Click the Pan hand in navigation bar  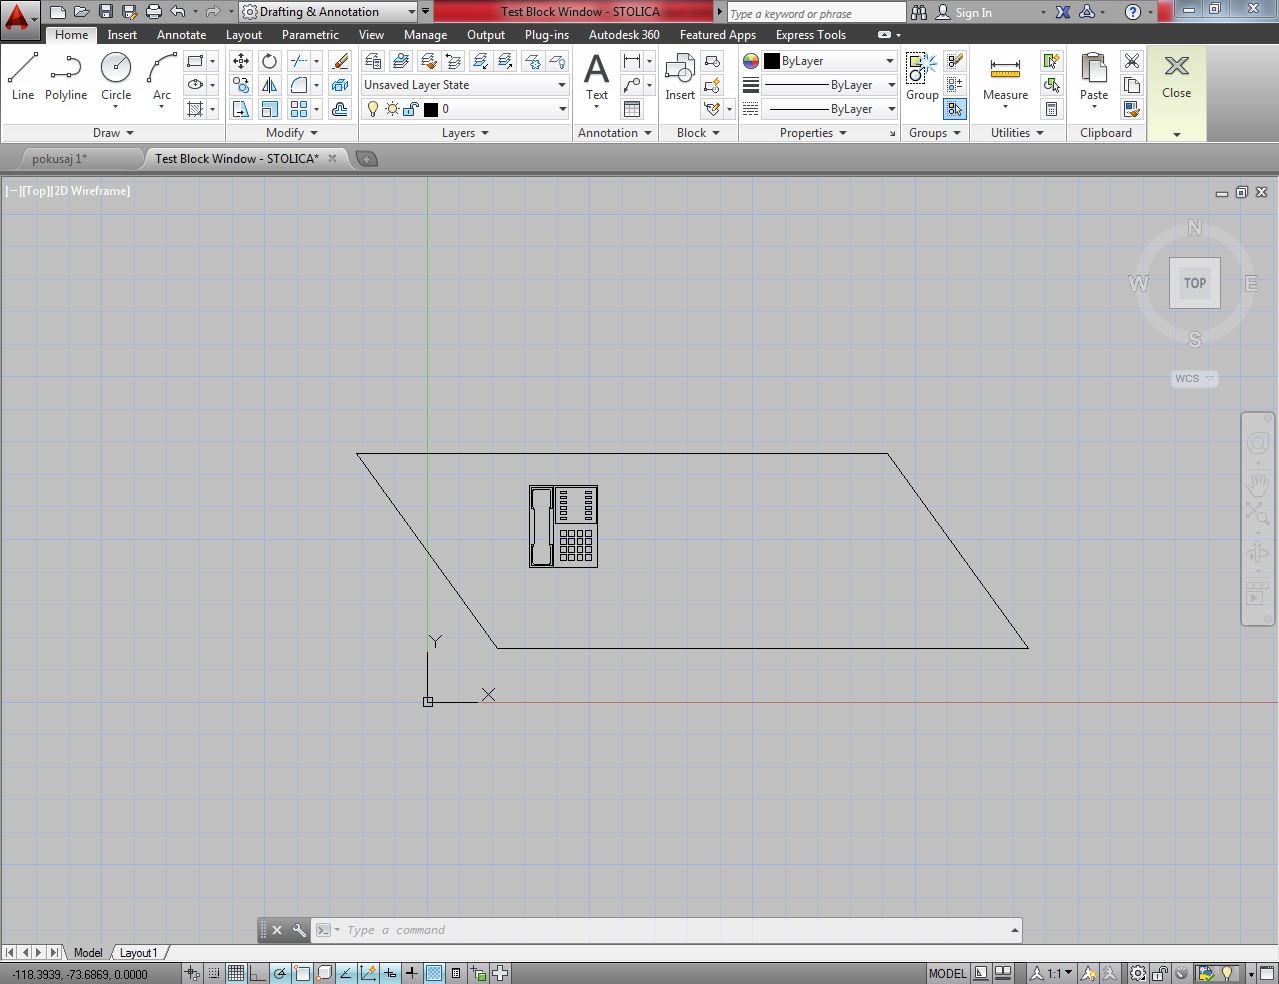[1257, 485]
